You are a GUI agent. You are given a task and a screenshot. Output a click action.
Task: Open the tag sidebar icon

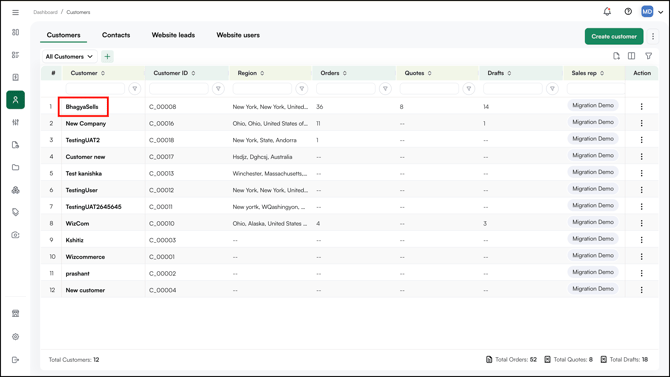(15, 212)
